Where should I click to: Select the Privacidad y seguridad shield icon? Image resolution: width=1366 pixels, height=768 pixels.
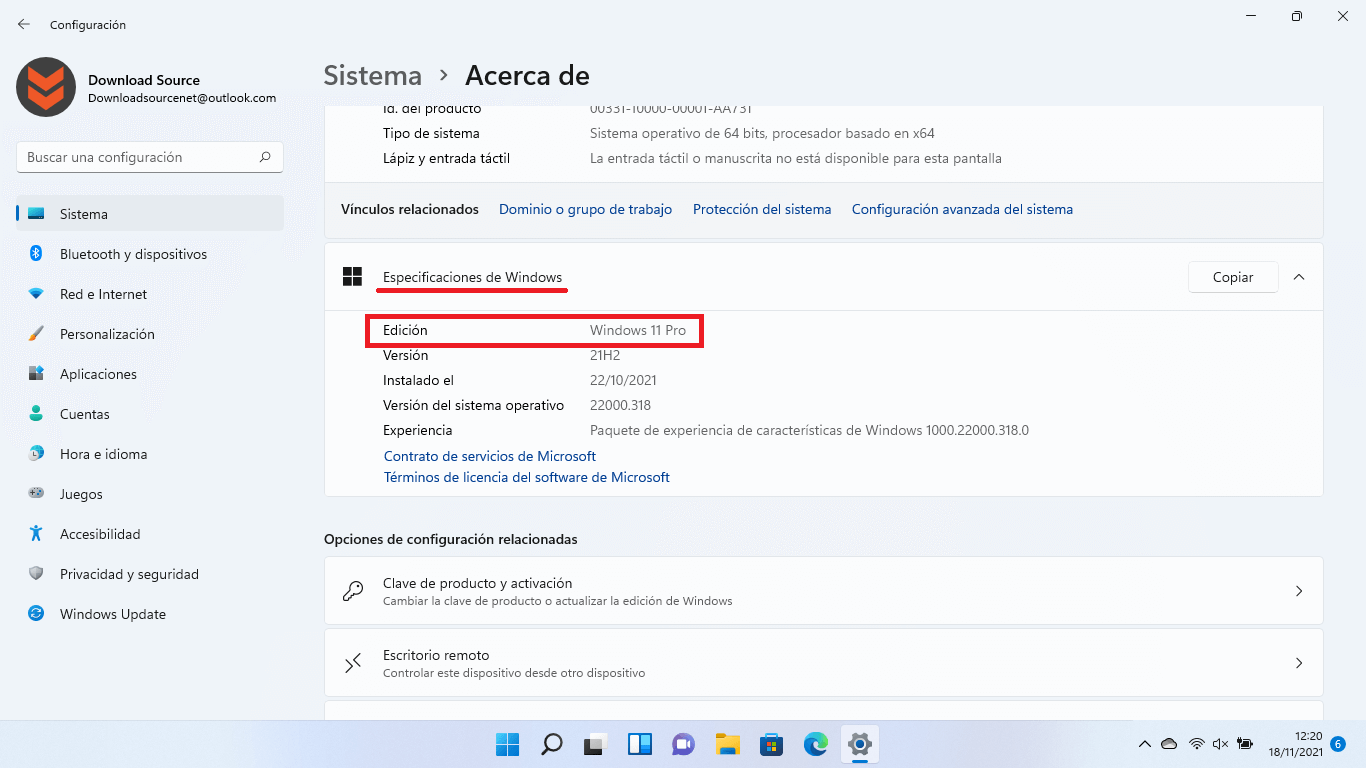[x=36, y=574]
